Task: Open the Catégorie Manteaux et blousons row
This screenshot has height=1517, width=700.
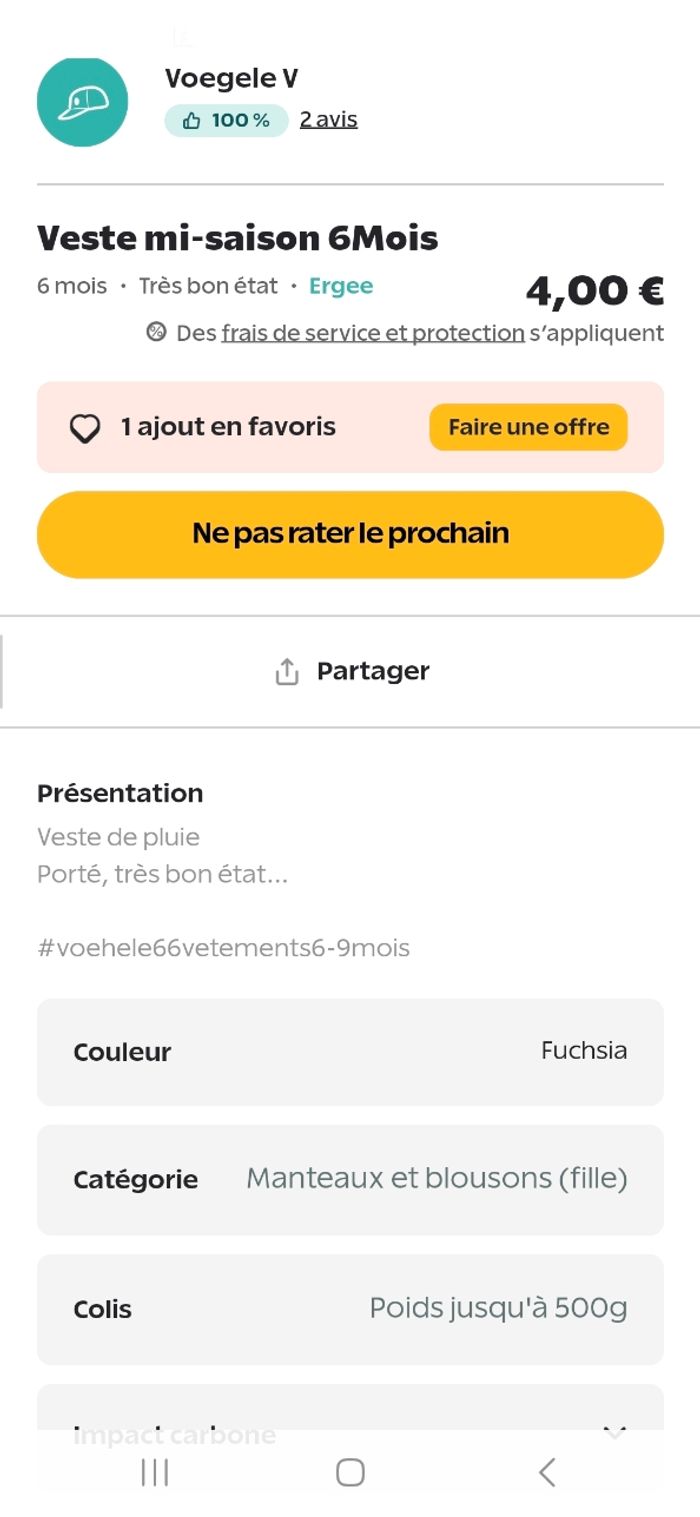Action: (x=350, y=1180)
